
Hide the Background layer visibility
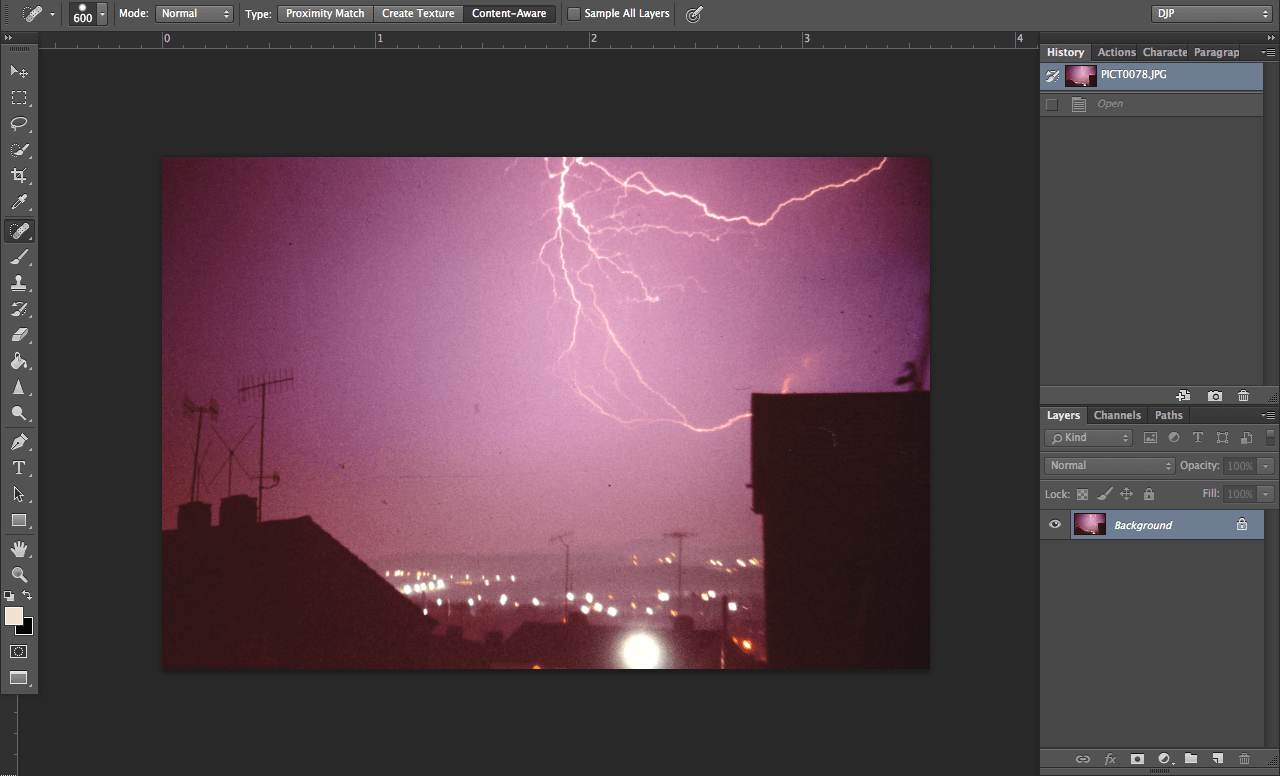click(1054, 524)
